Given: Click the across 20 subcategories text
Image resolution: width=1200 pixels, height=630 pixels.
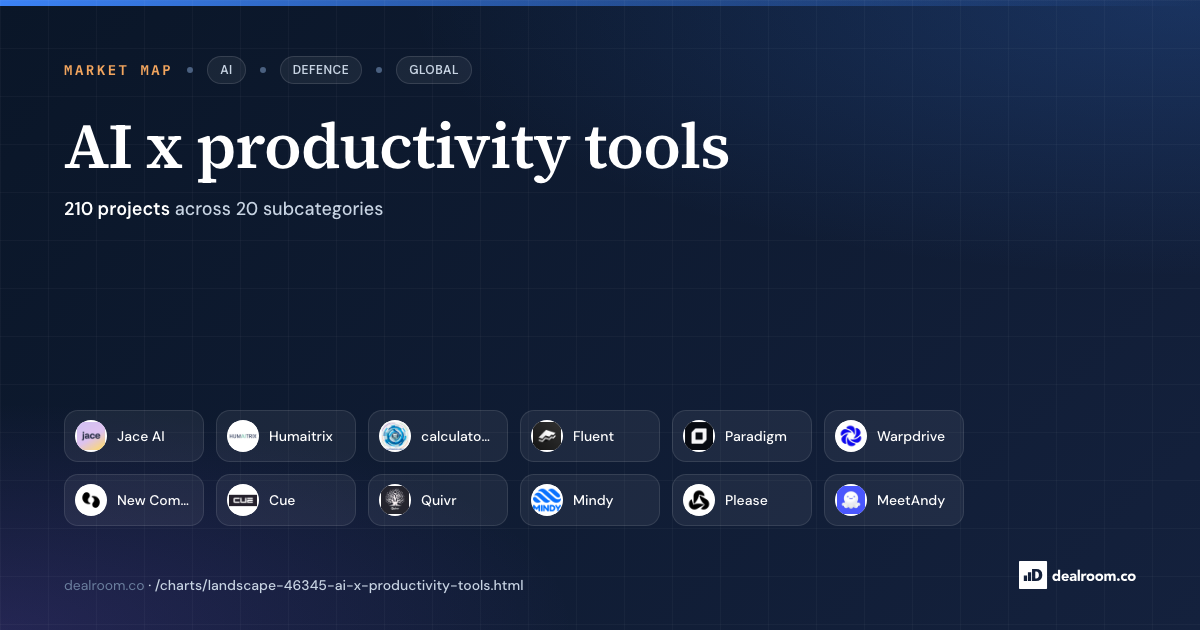Looking at the screenshot, I should [x=279, y=210].
